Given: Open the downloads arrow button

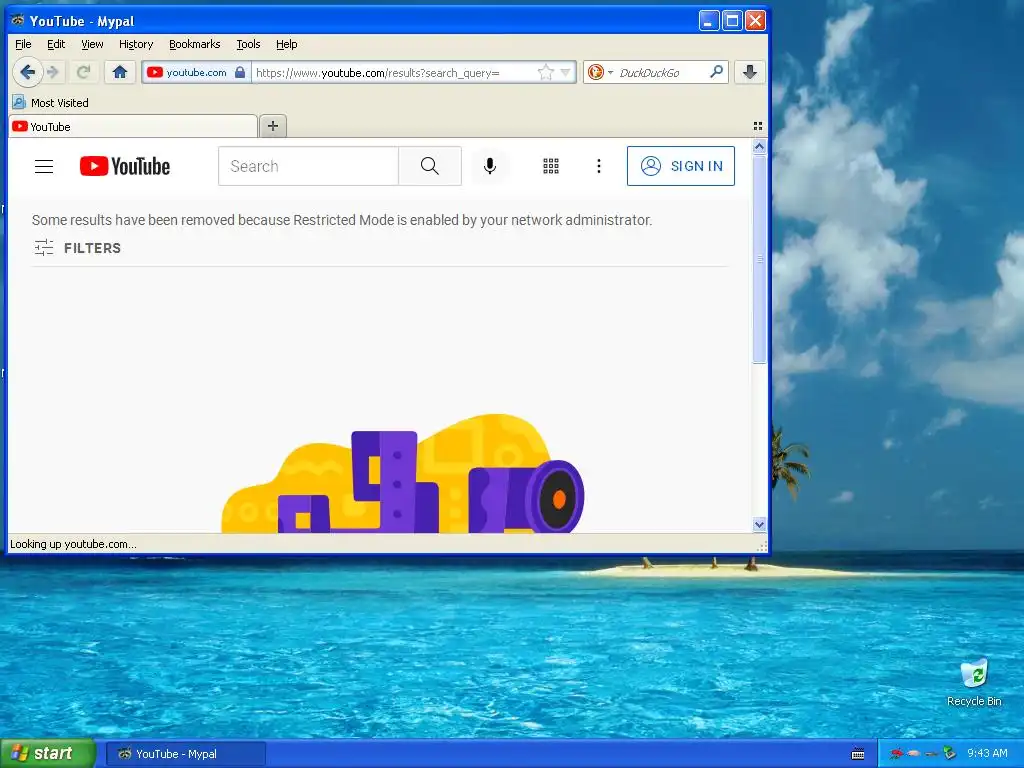Looking at the screenshot, I should click(750, 72).
